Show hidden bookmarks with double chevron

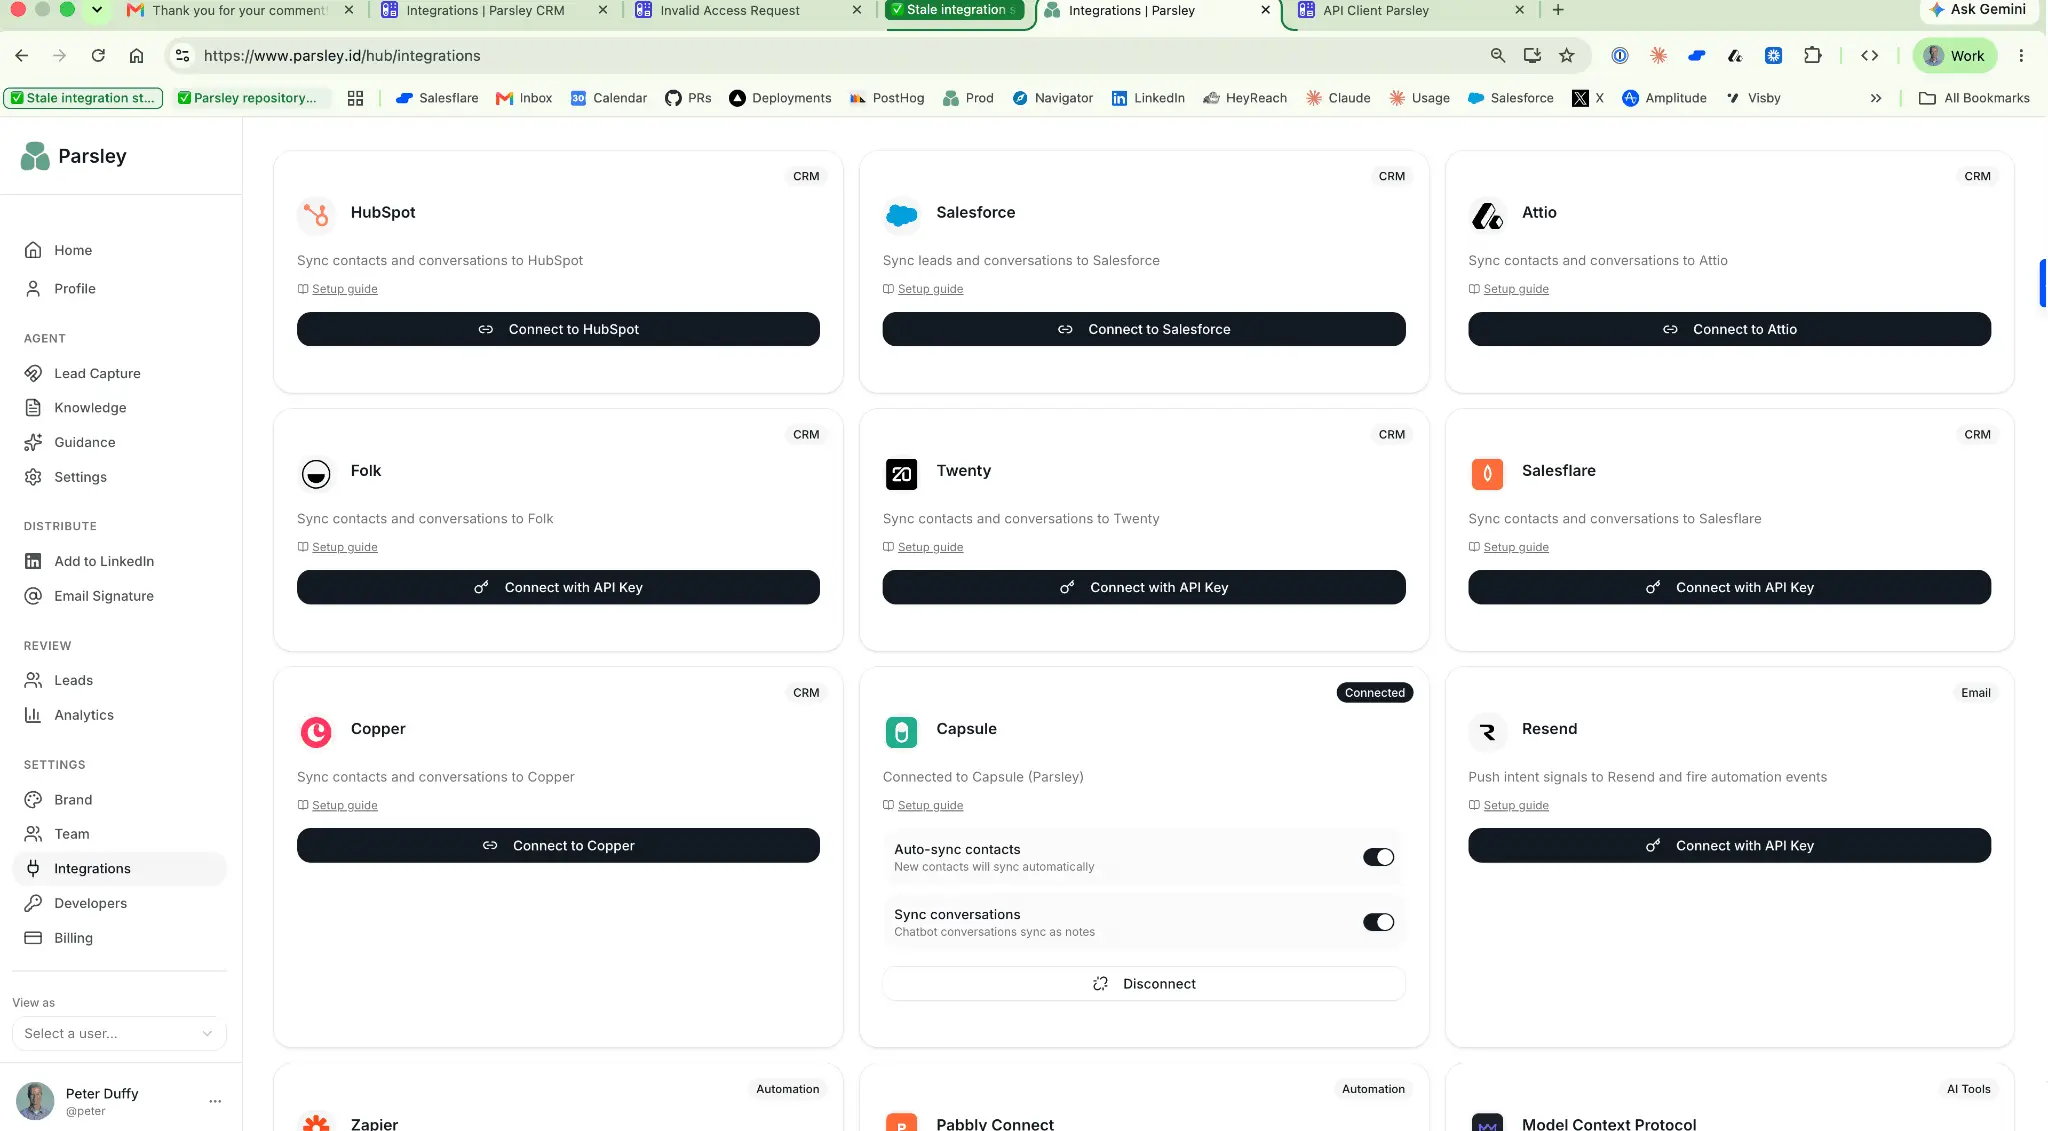(x=1876, y=98)
